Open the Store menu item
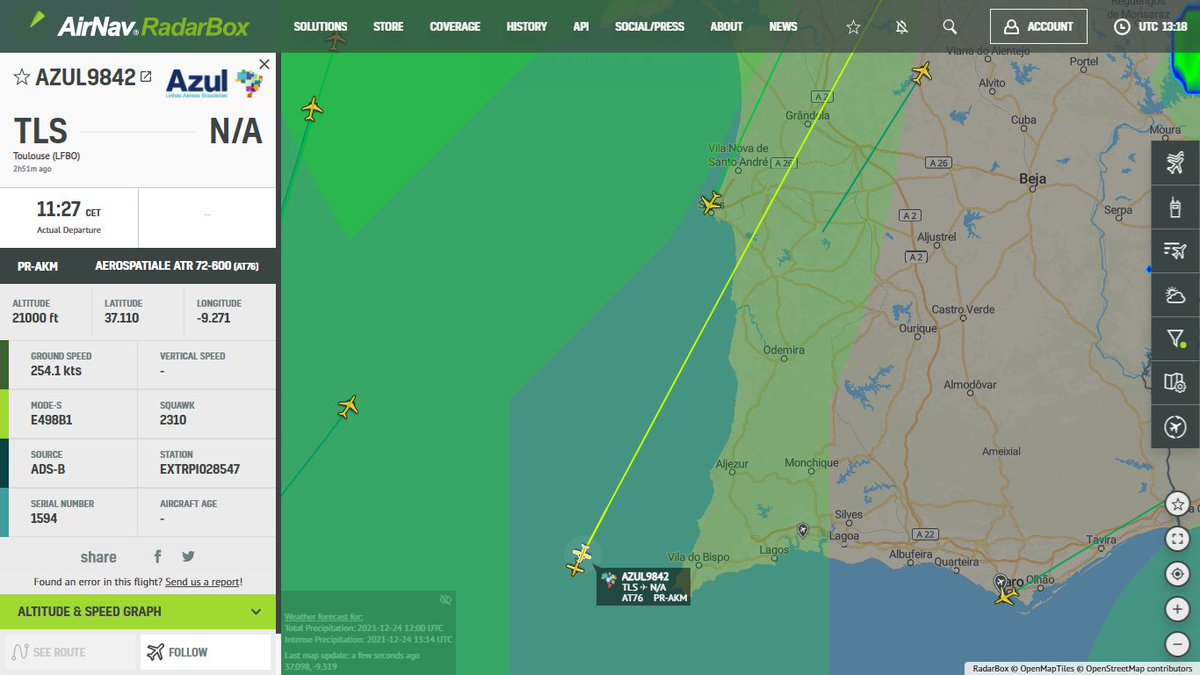Viewport: 1200px width, 675px height. tap(388, 27)
